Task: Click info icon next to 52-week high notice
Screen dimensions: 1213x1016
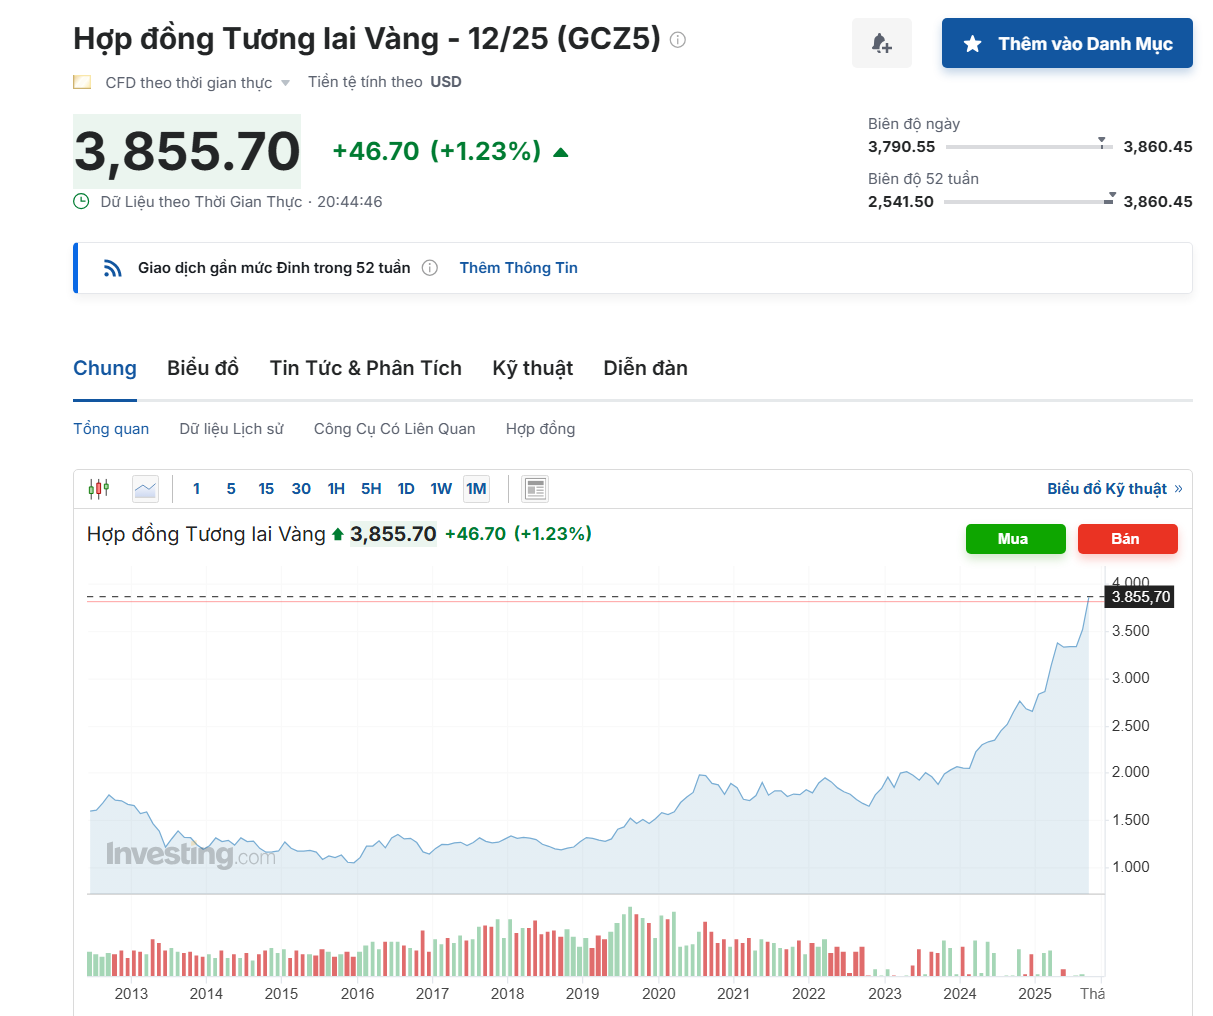Action: click(x=430, y=268)
